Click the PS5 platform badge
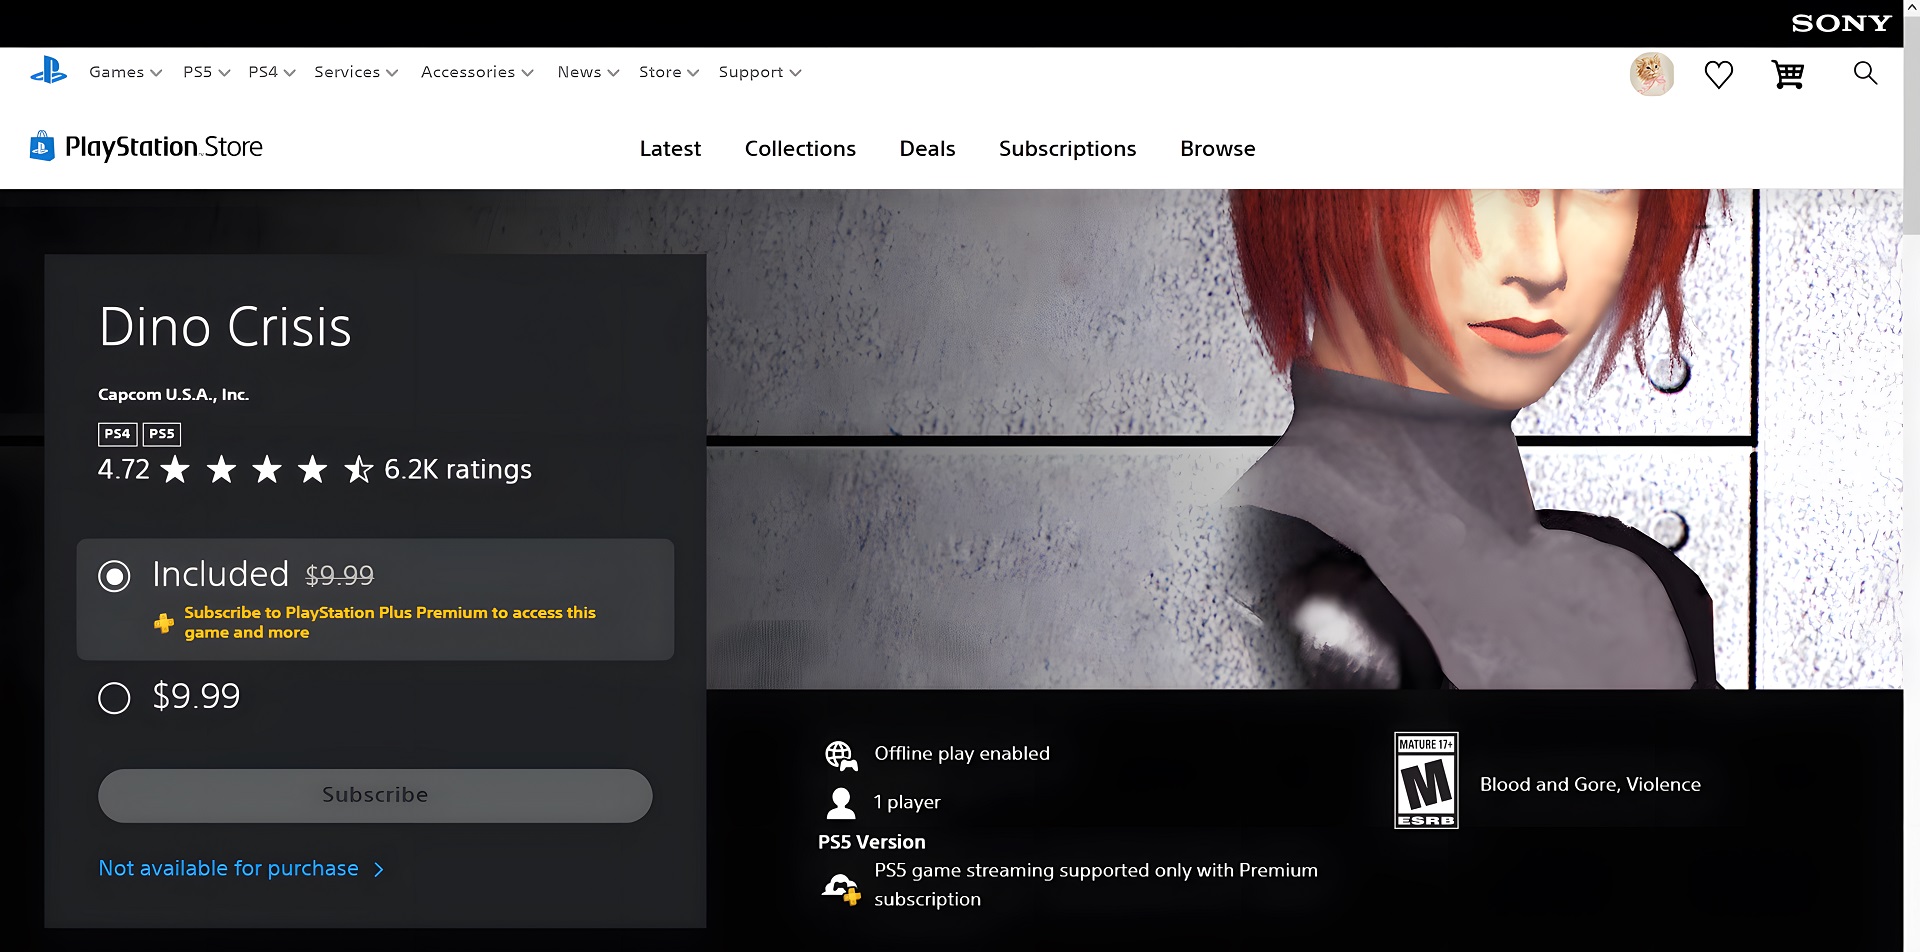This screenshot has width=1920, height=952. [x=162, y=434]
